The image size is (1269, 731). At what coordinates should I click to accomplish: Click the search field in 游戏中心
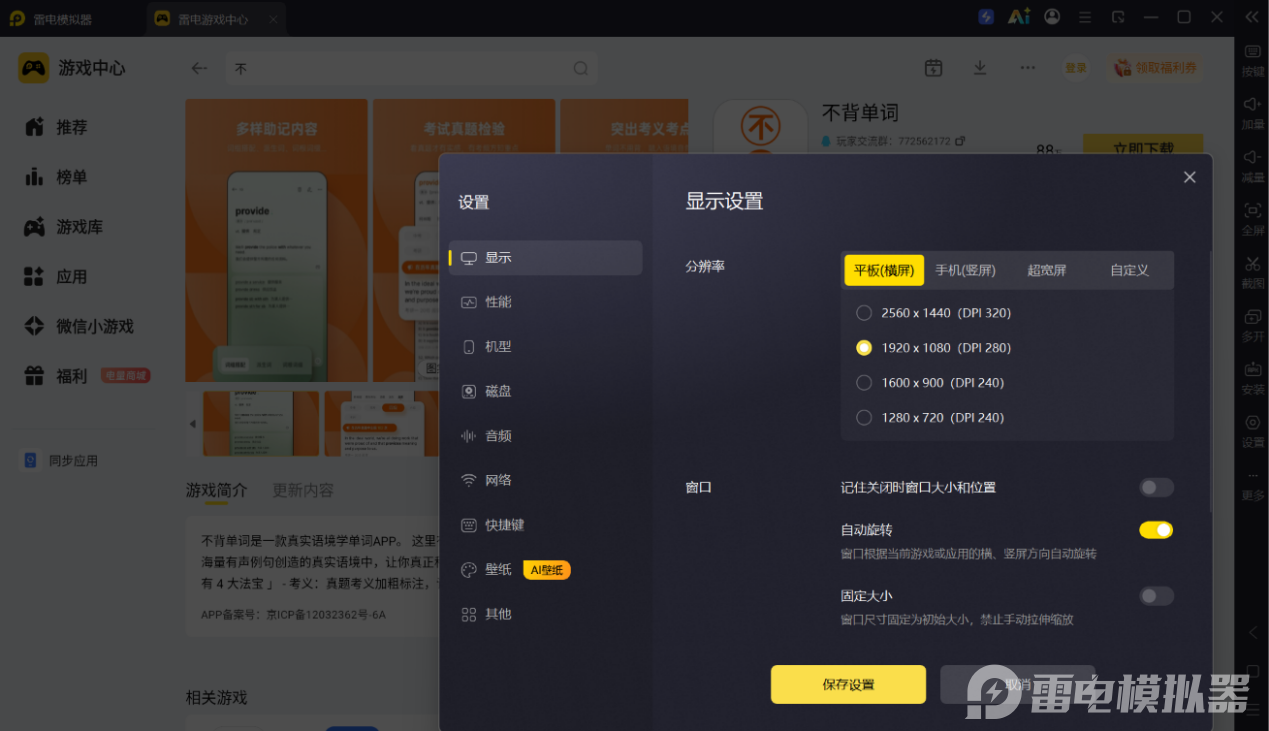pyautogui.click(x=410, y=68)
